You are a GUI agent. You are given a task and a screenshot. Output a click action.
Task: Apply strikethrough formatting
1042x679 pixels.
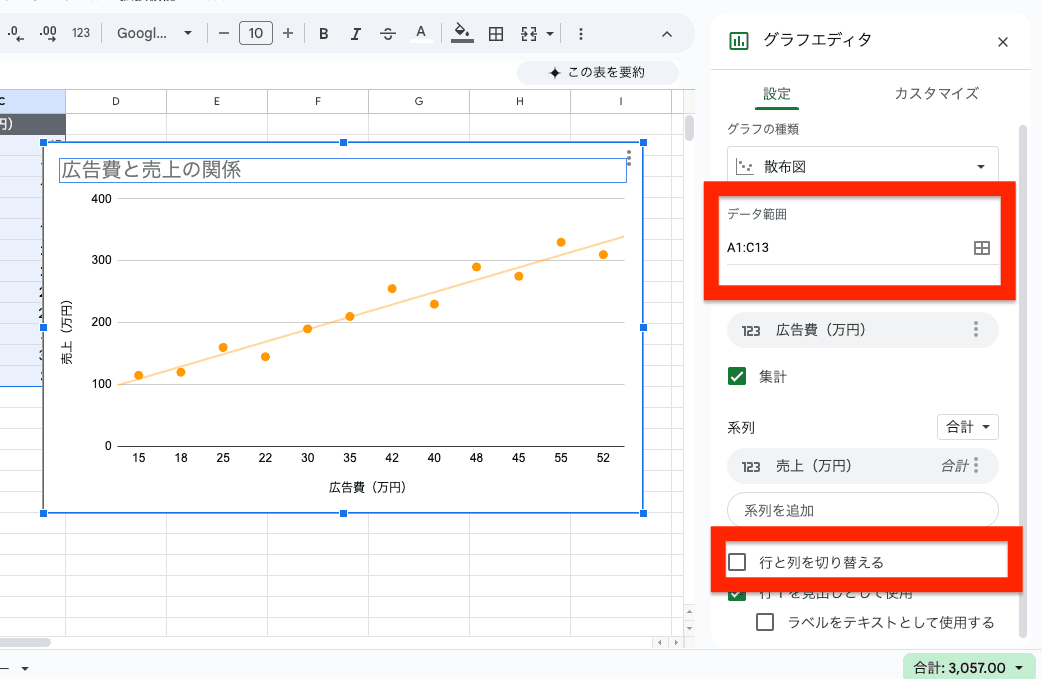click(388, 34)
